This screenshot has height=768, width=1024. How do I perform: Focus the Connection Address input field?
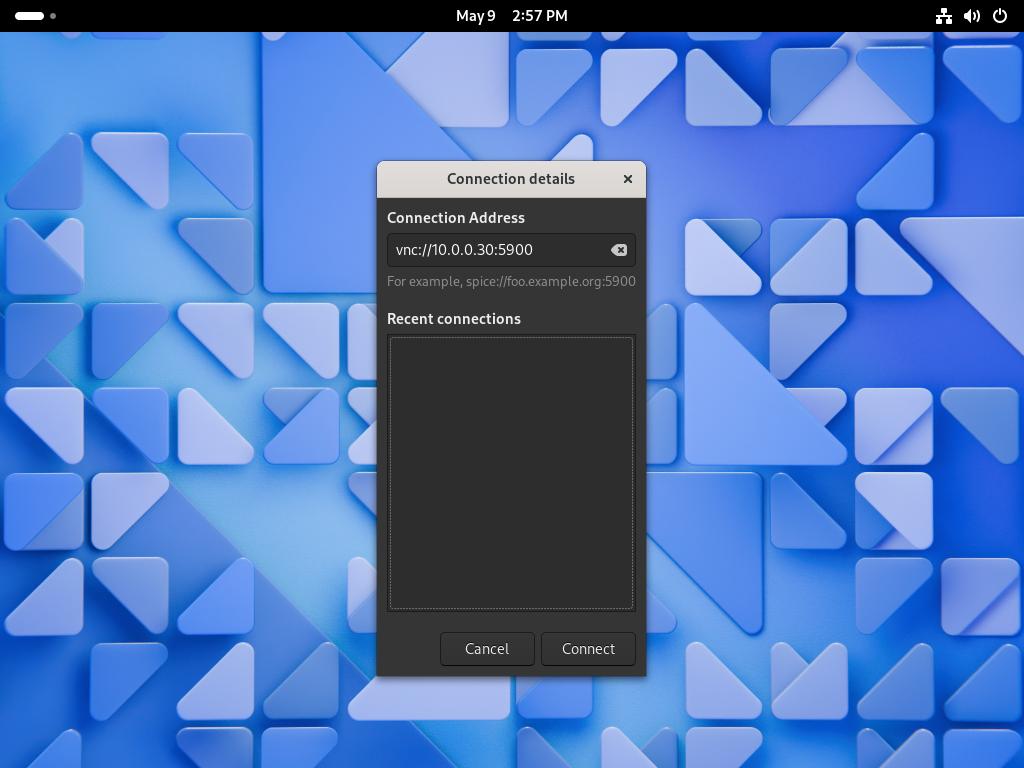[511, 250]
